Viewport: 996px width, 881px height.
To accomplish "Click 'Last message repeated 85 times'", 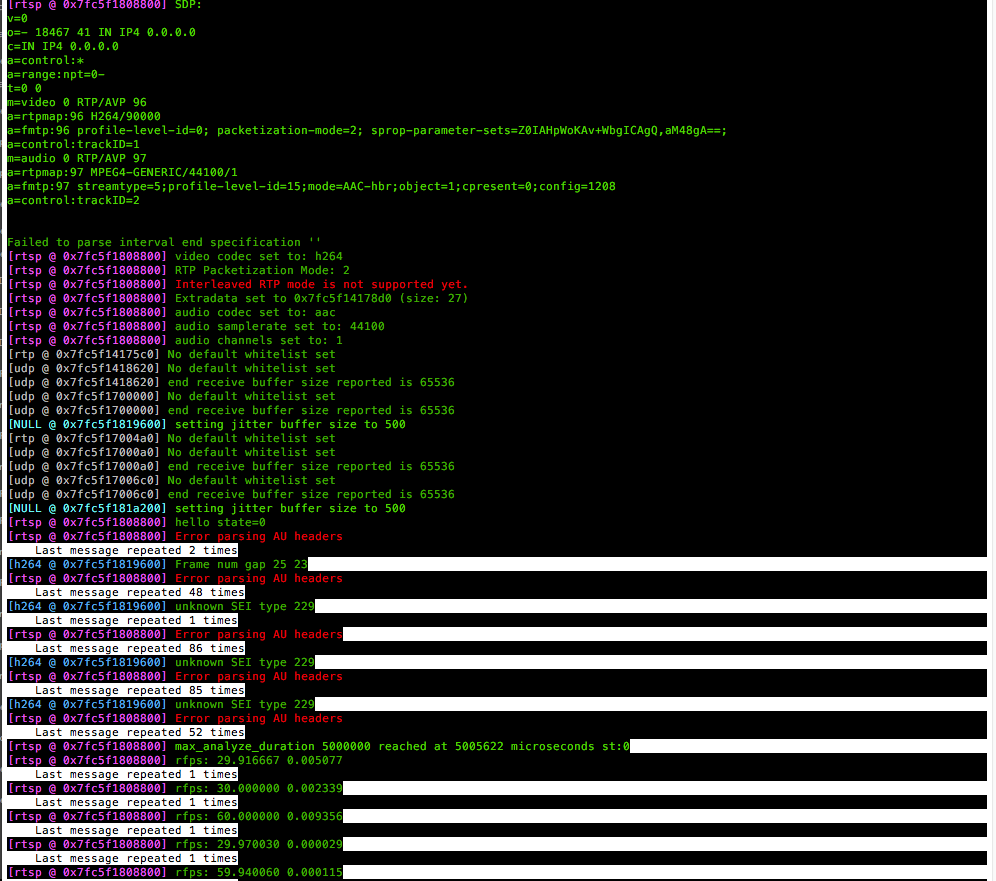I will pyautogui.click(x=140, y=690).
